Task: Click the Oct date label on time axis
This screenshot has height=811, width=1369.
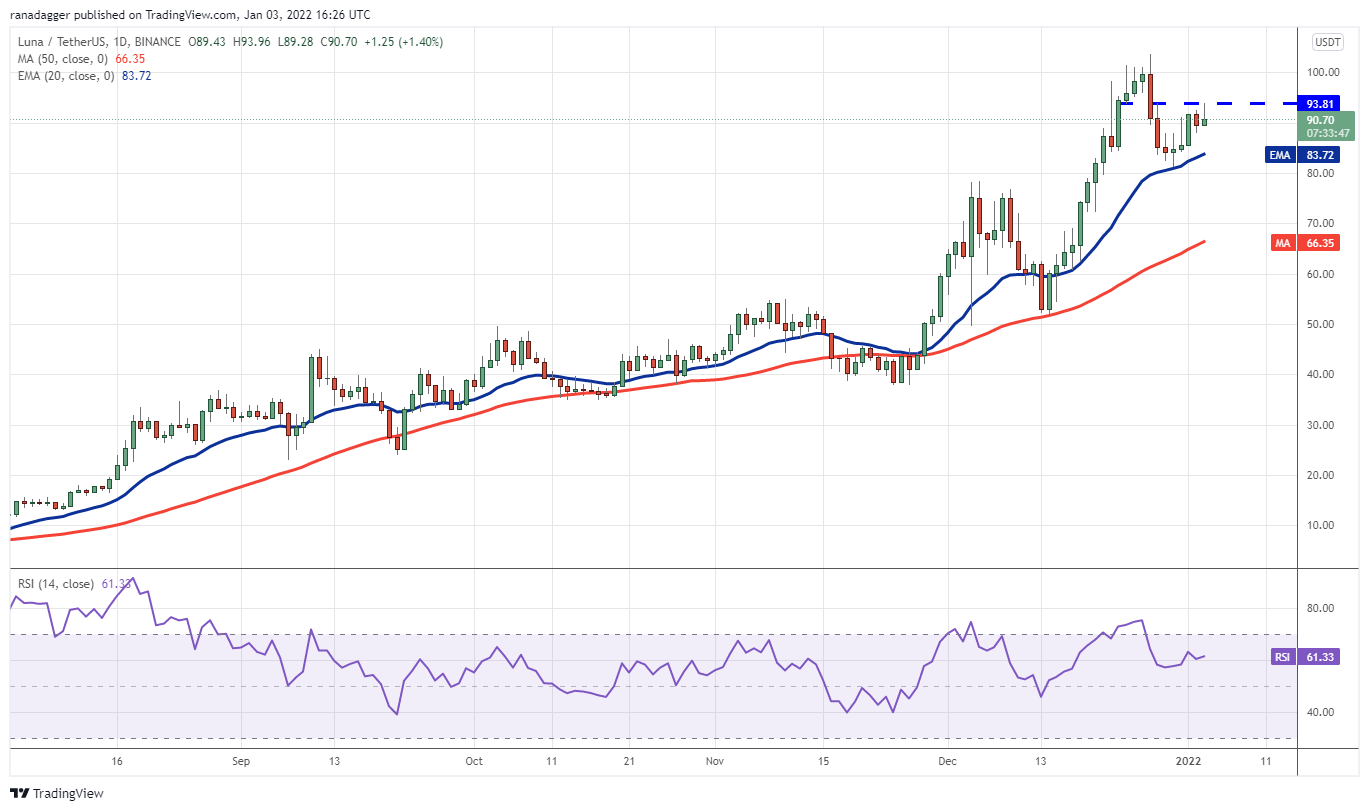Action: click(474, 761)
